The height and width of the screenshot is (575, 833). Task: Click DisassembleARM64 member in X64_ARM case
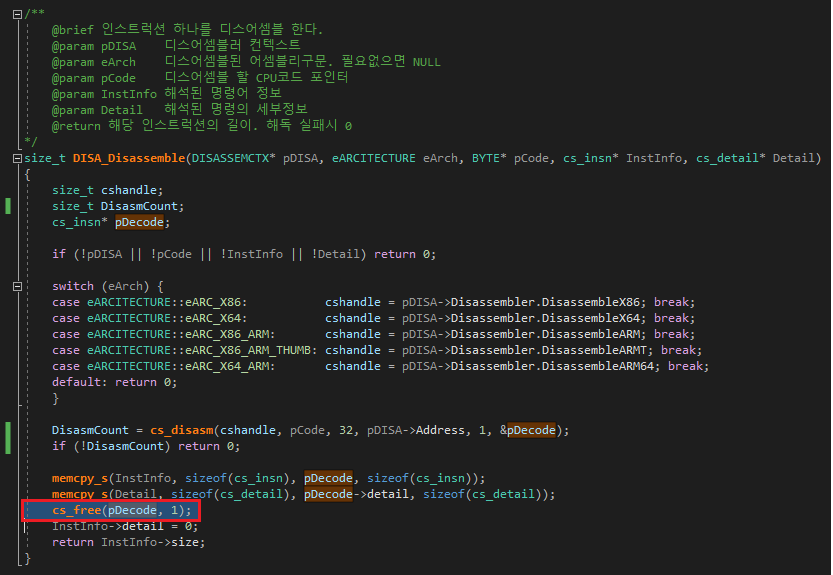pos(598,366)
